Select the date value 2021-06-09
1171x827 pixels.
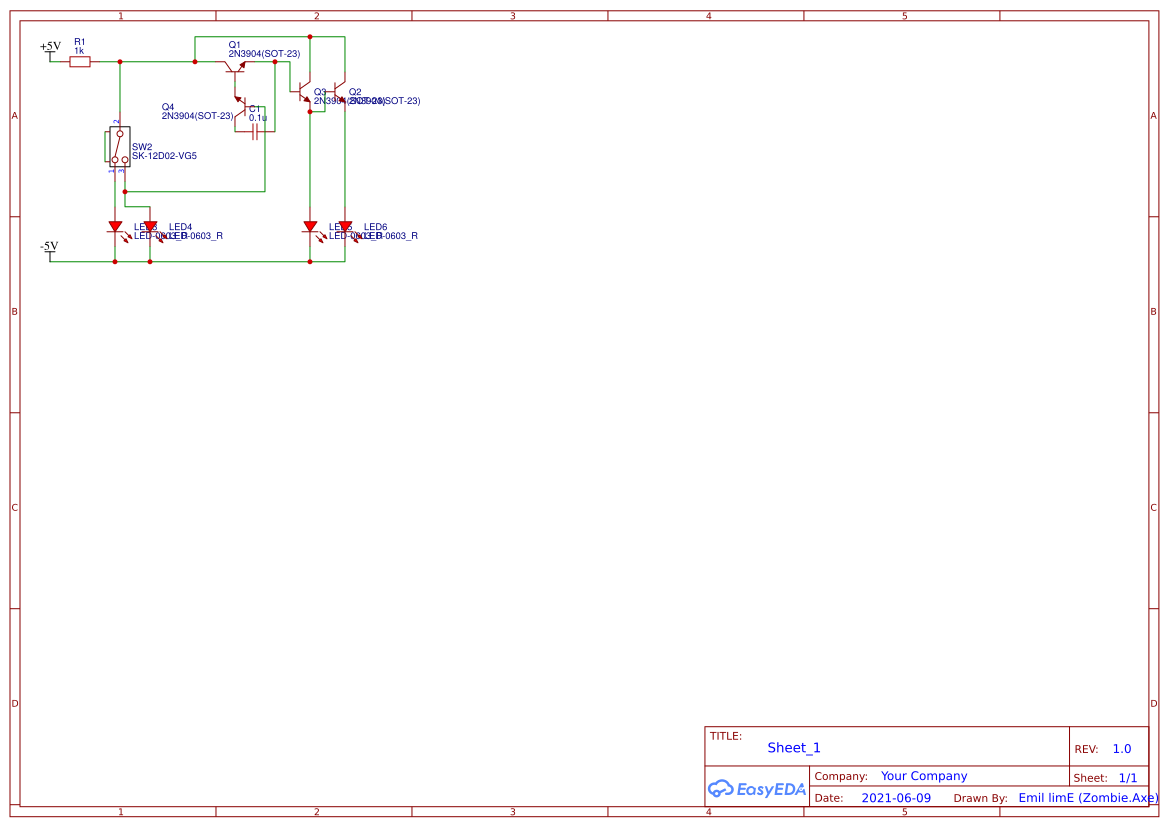click(895, 798)
